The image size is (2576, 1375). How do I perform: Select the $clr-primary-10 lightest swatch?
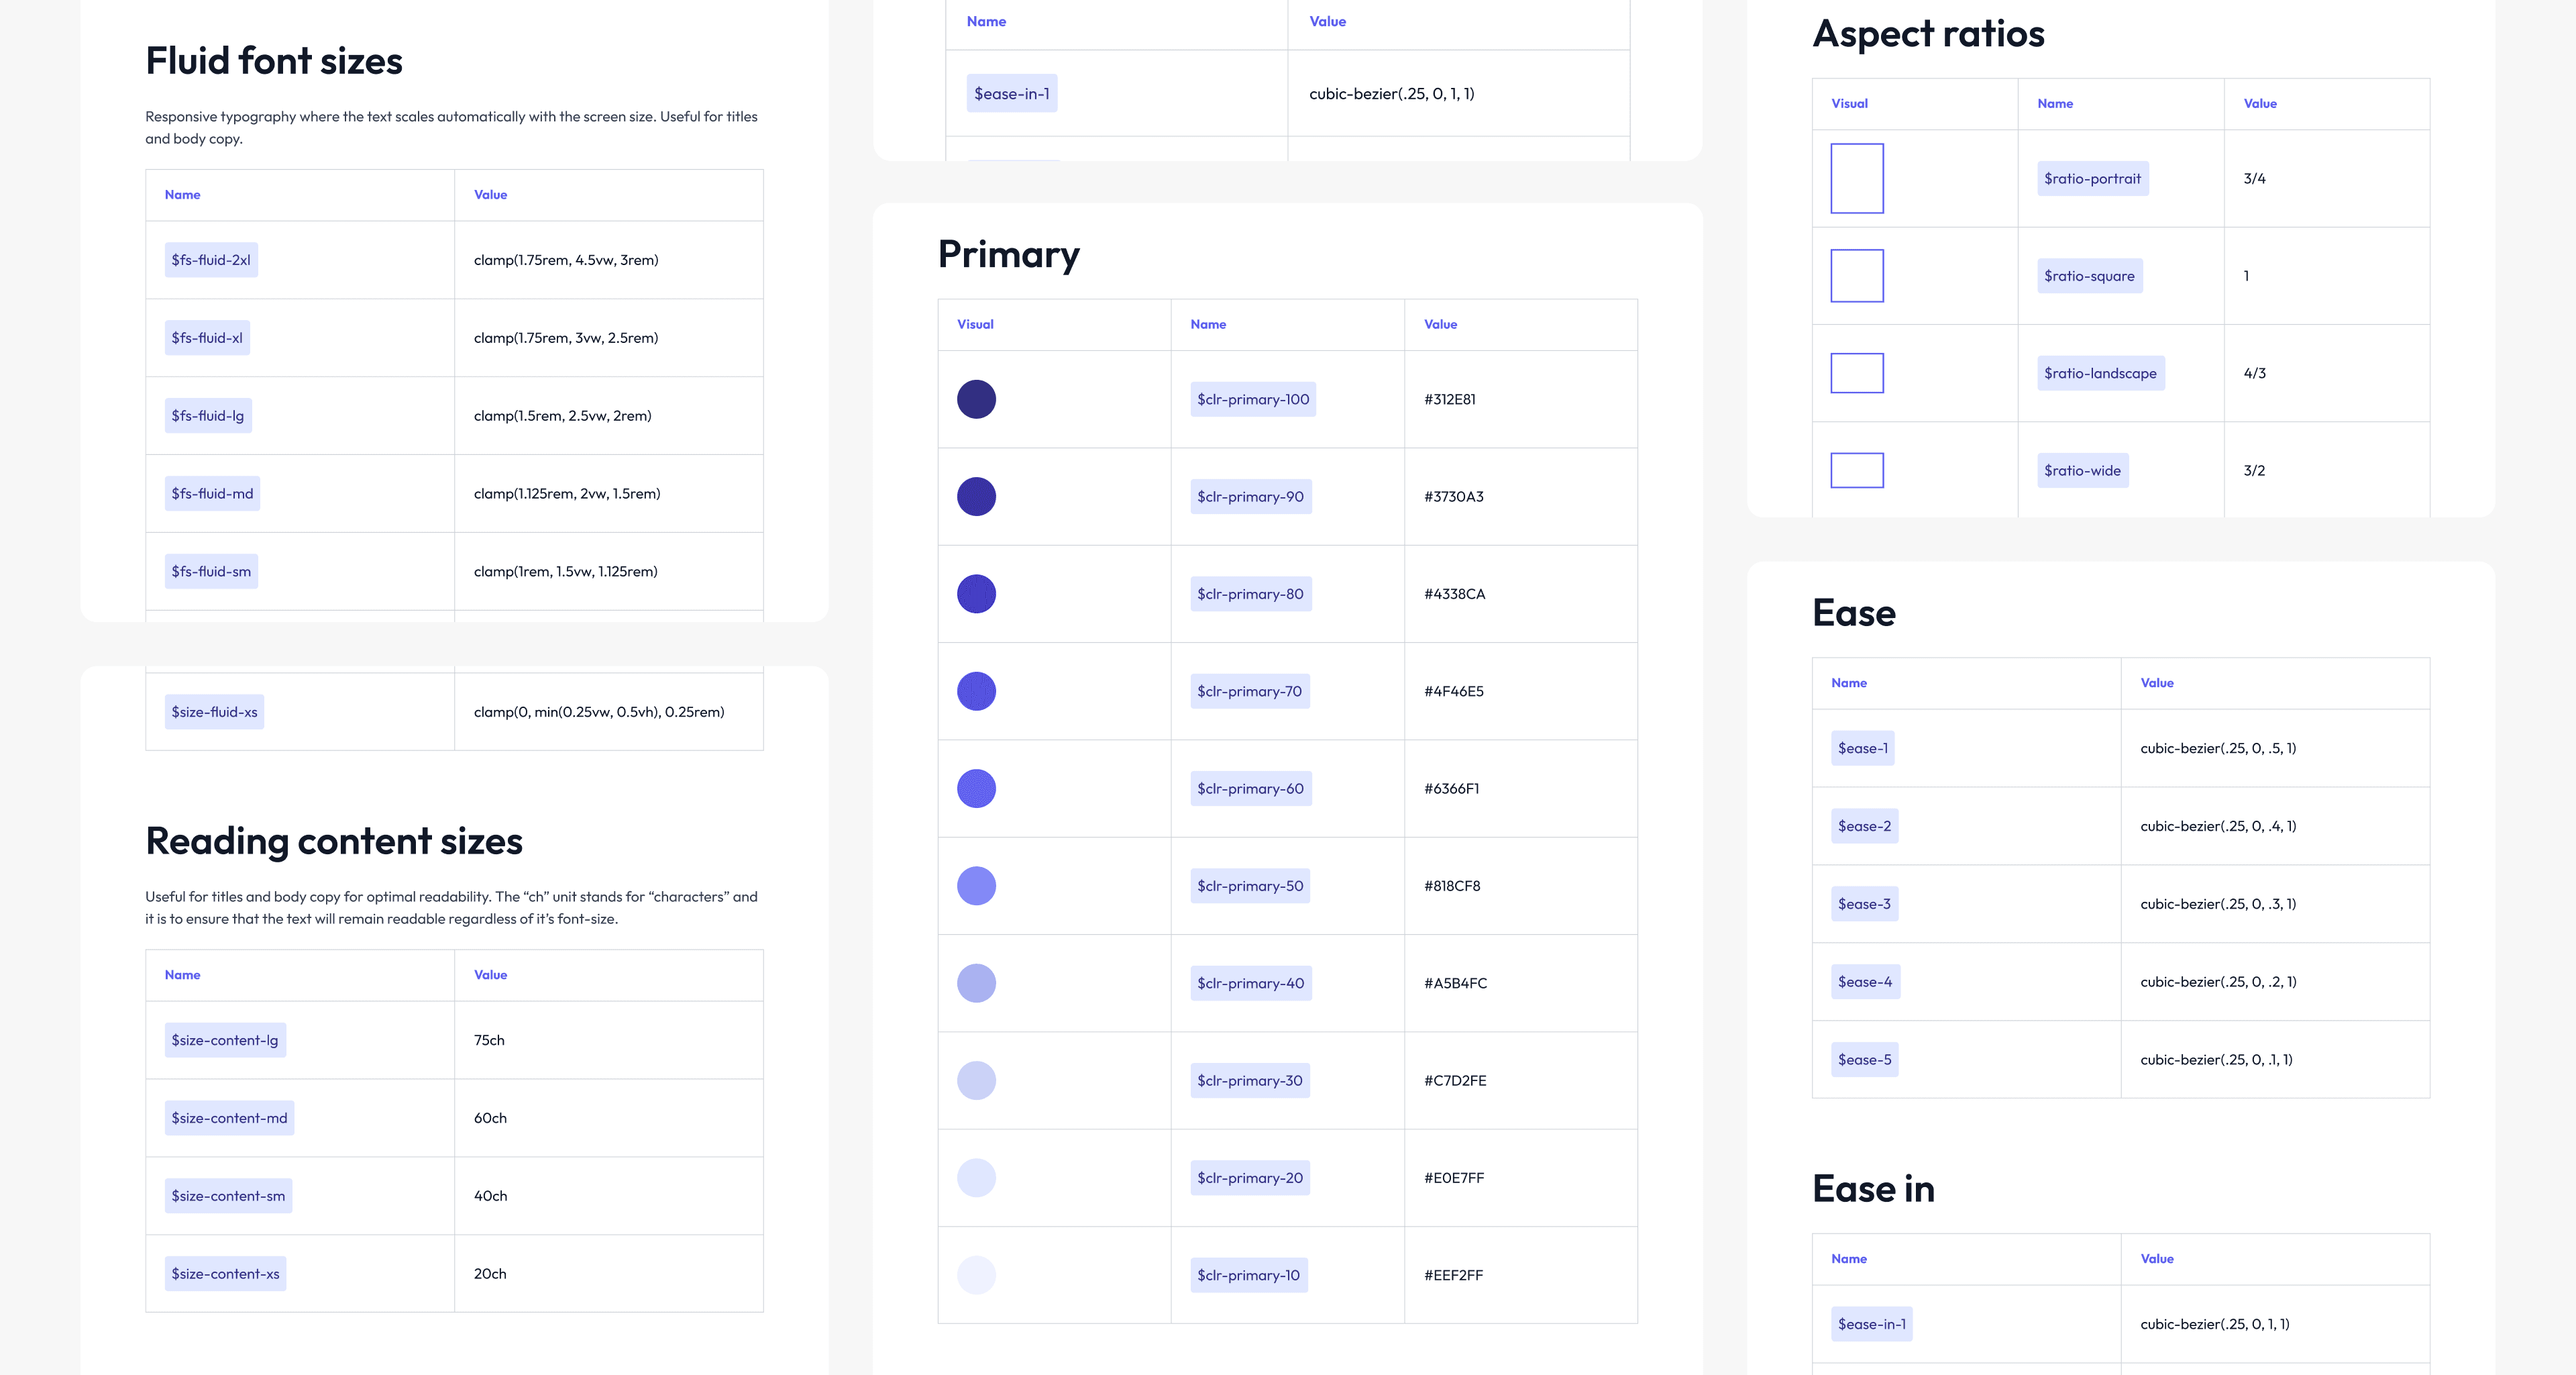[x=976, y=1275]
